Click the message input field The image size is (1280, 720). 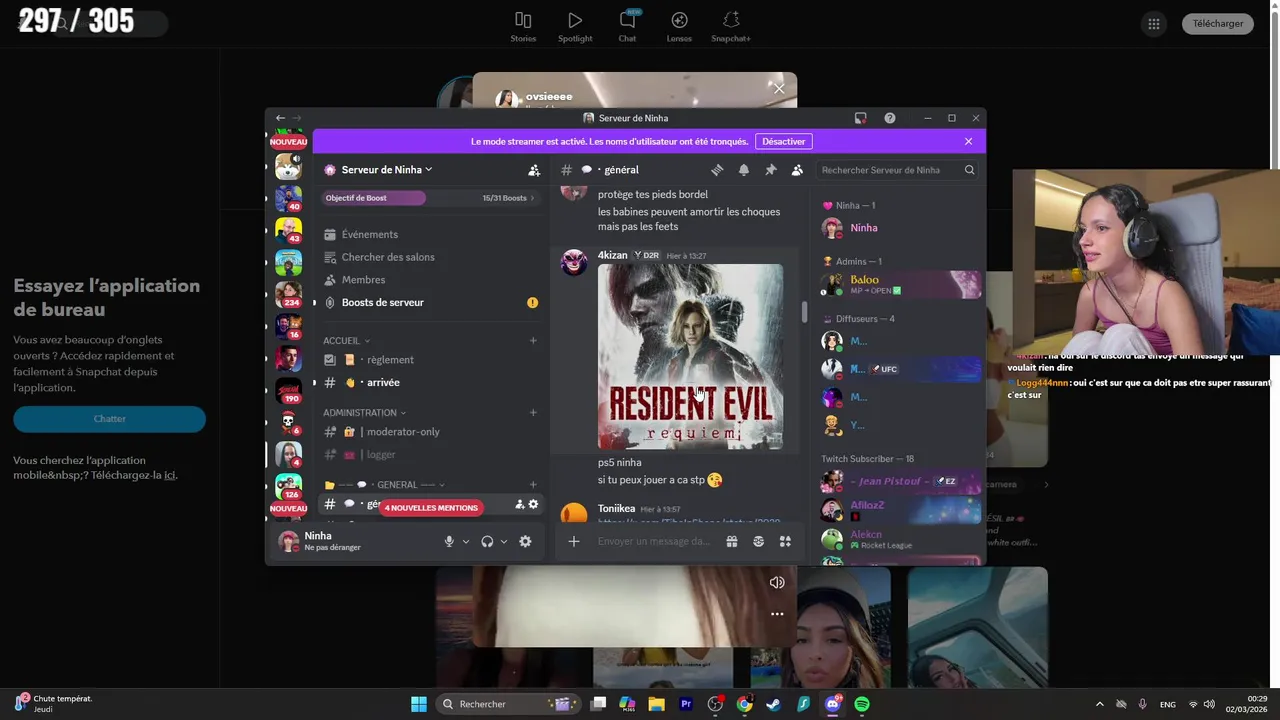pos(654,541)
